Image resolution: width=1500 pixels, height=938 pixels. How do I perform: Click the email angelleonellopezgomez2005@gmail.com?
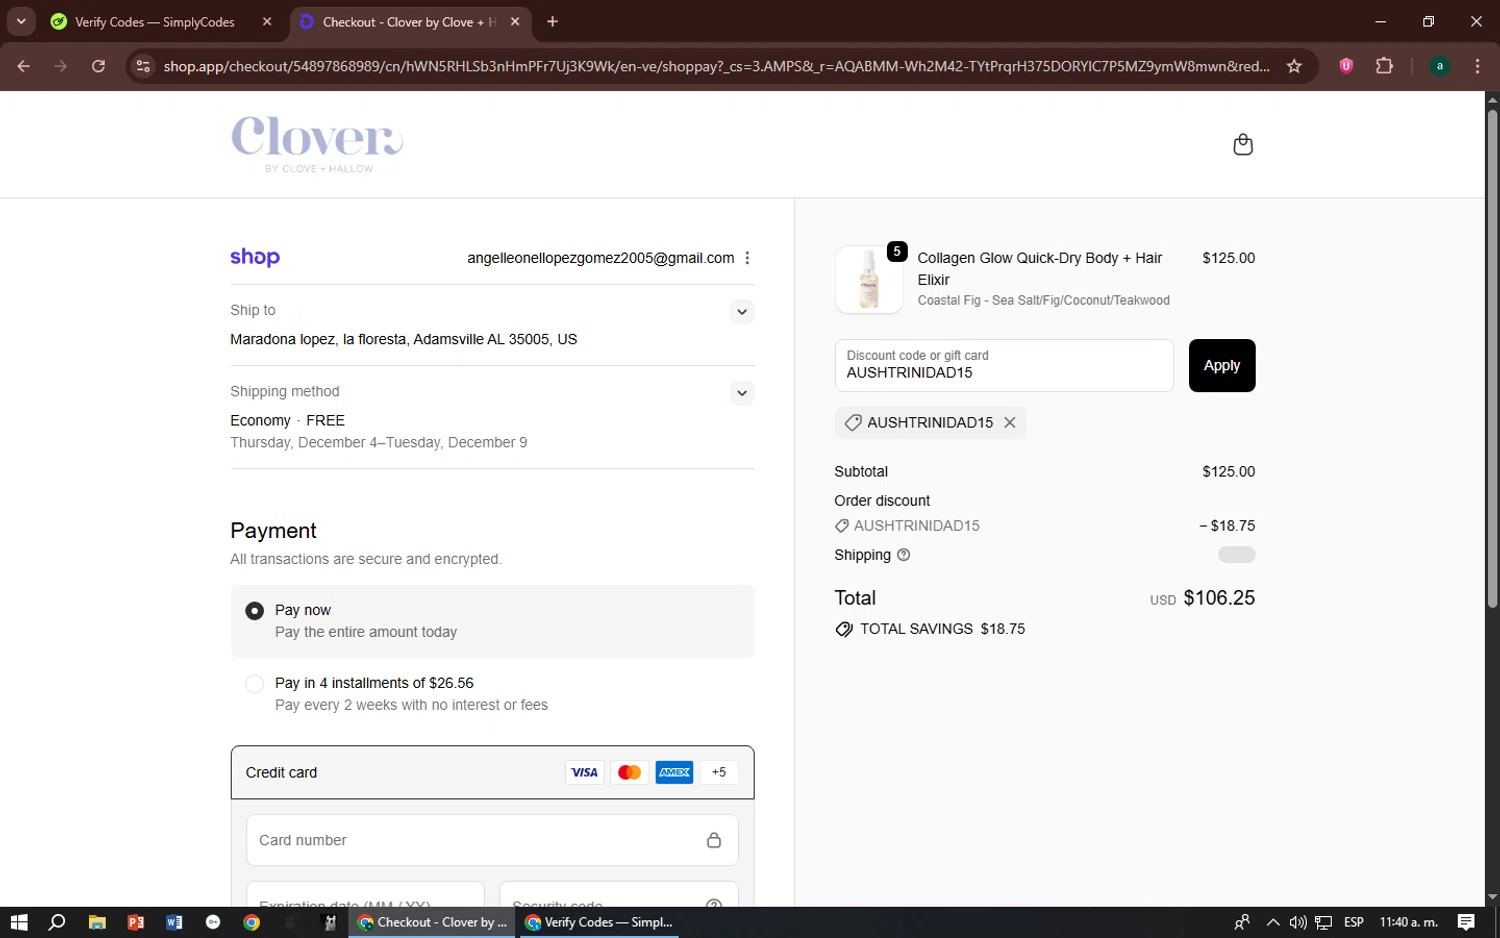pos(600,258)
